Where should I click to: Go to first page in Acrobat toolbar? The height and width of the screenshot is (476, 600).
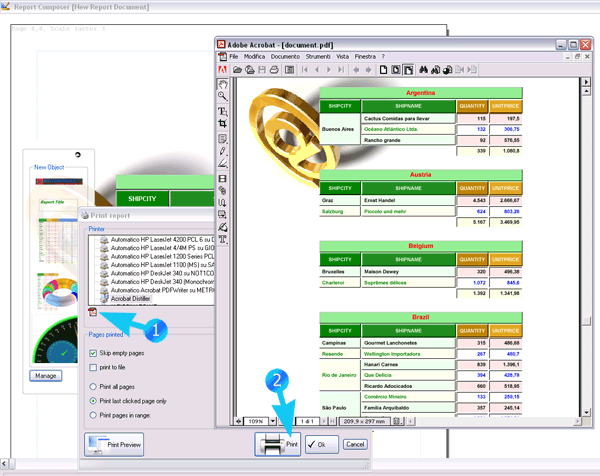tap(305, 70)
